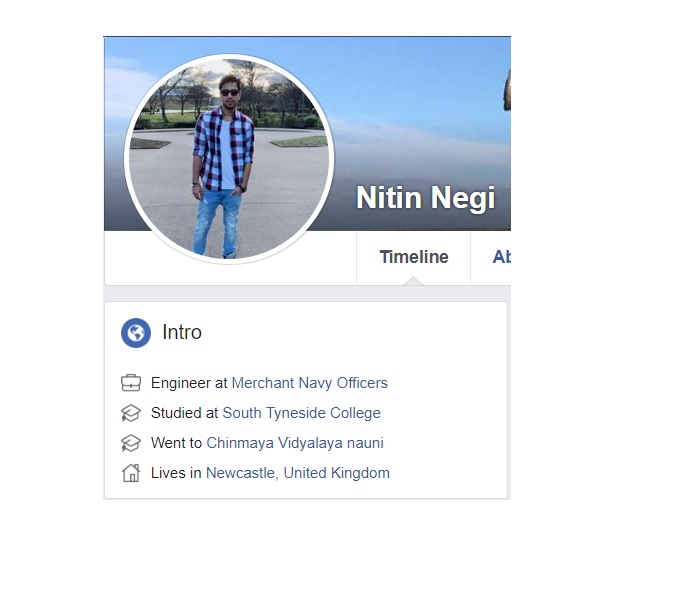Click the Studied at text label
This screenshot has height=598, width=700.
pyautogui.click(x=184, y=413)
